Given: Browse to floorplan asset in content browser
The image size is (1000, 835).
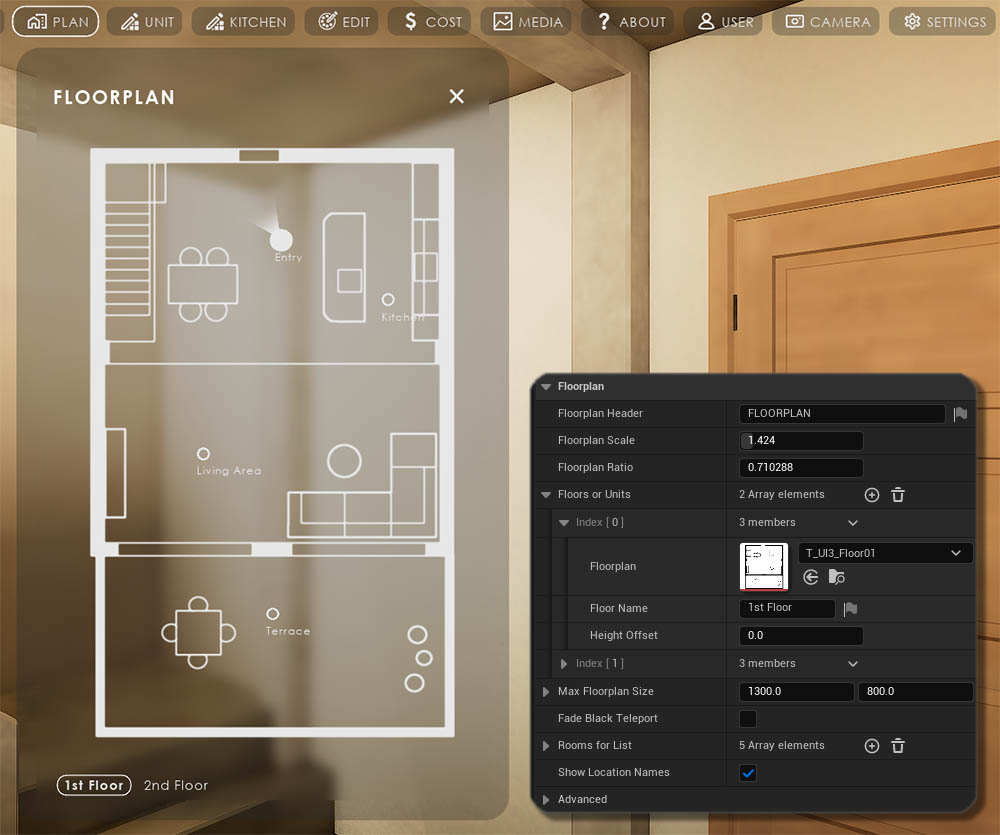Looking at the screenshot, I should coord(837,577).
